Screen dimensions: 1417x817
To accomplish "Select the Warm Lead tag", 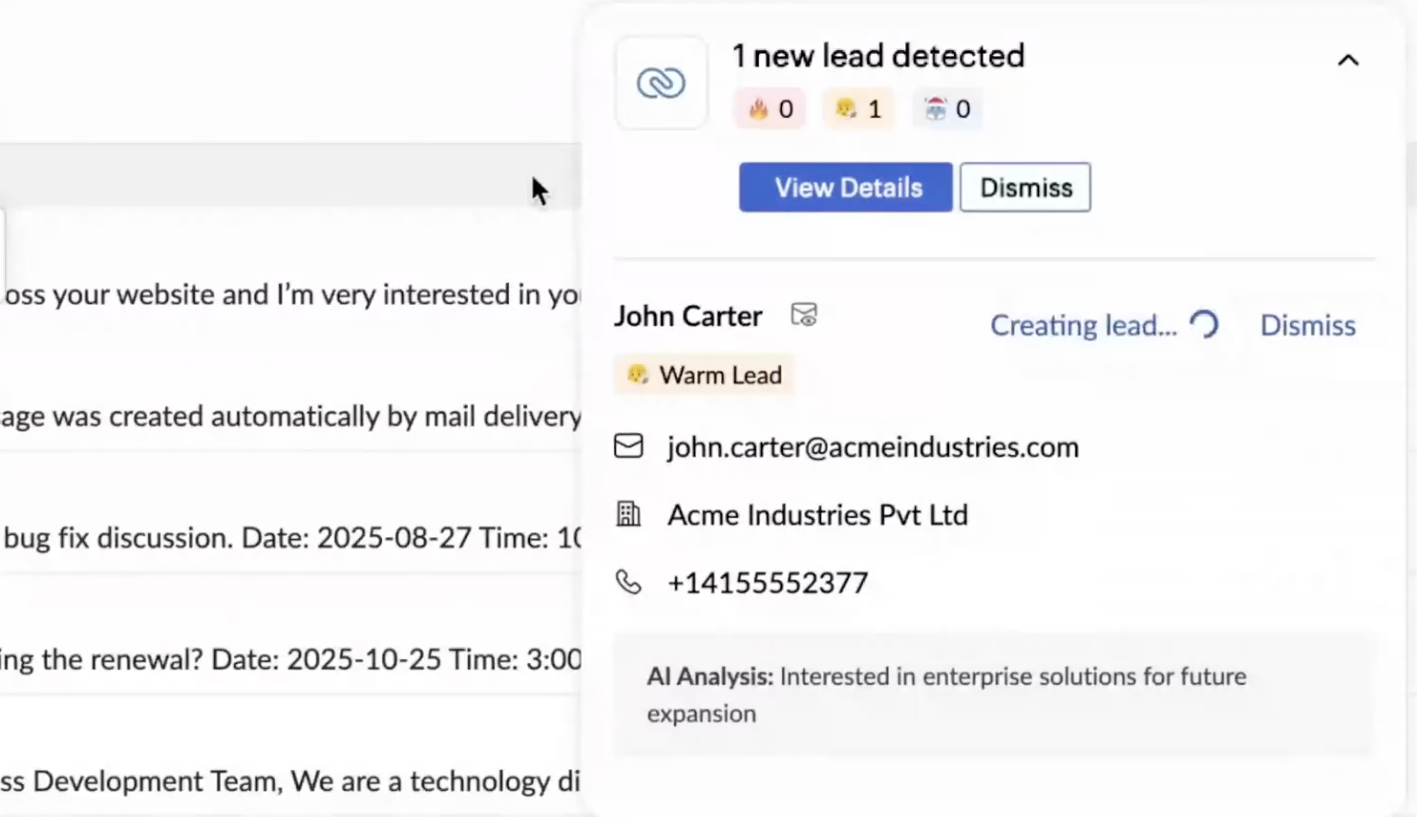I will [705, 375].
